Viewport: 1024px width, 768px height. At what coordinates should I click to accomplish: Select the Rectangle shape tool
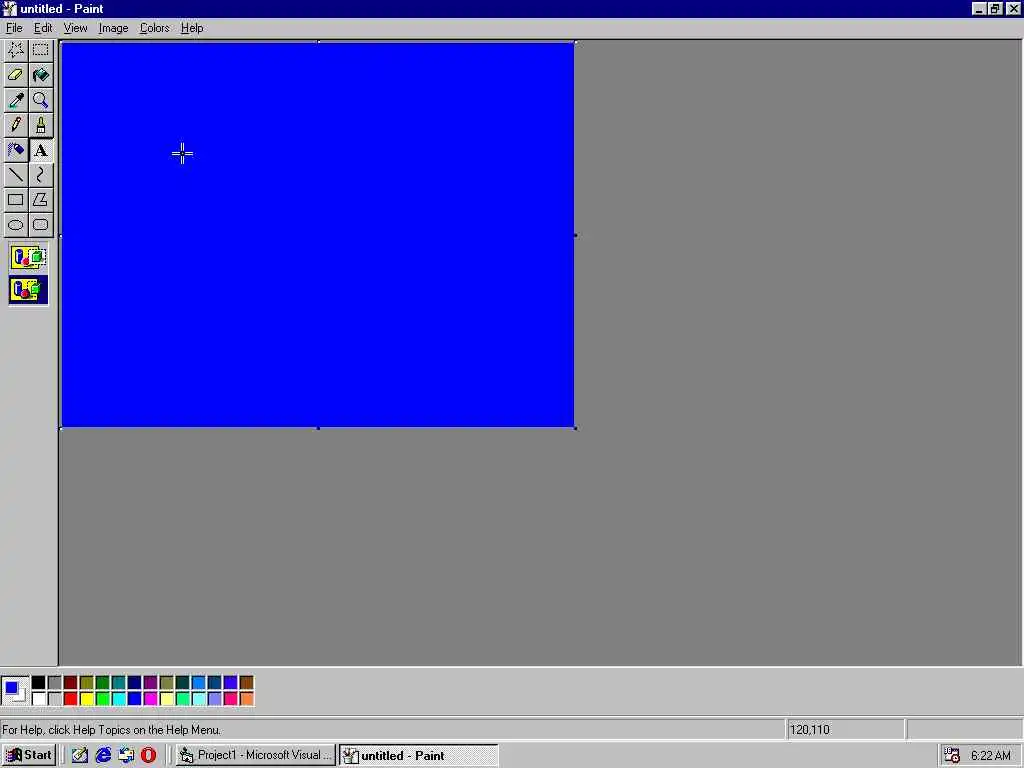click(16, 200)
